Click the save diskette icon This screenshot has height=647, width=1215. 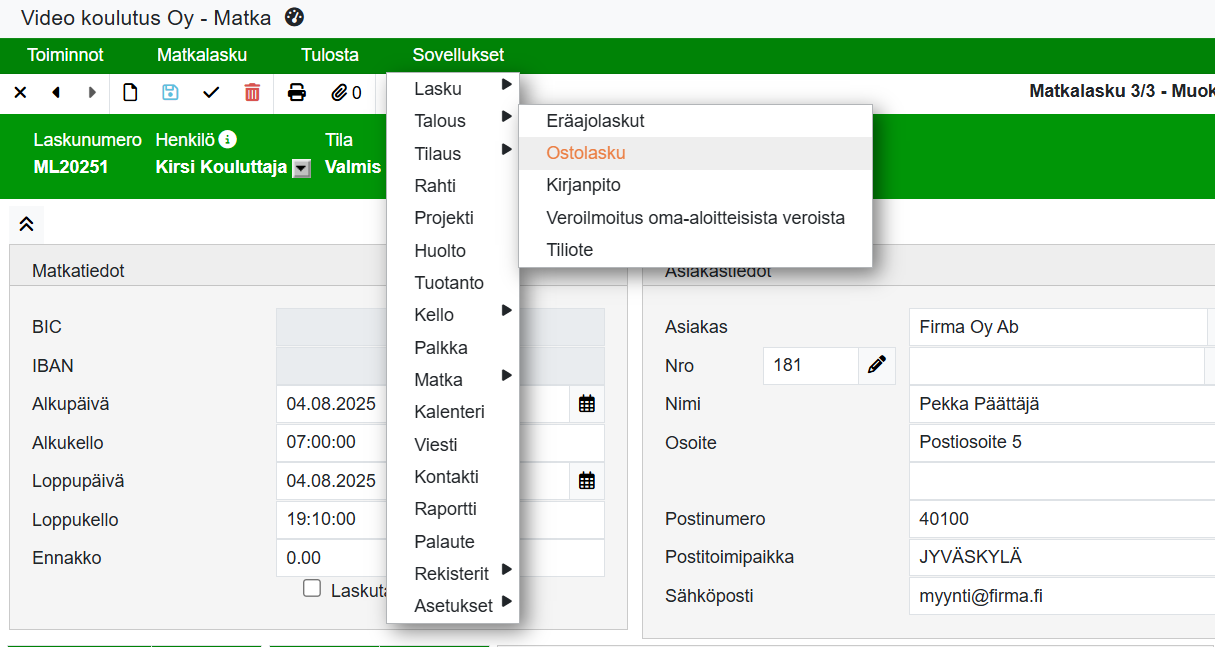point(170,93)
